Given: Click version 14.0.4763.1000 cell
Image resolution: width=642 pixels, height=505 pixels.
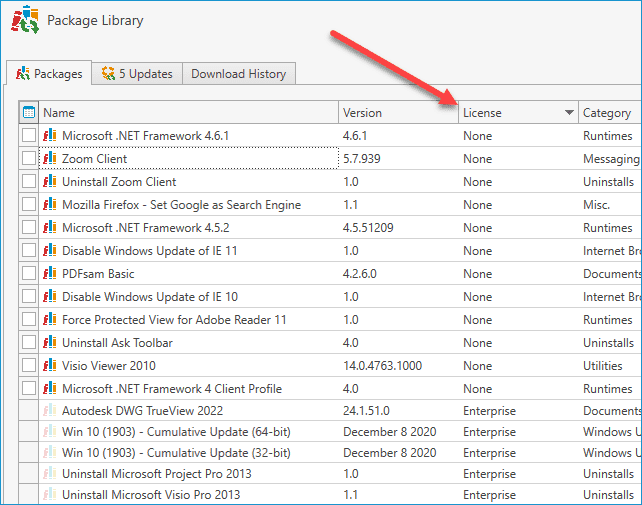Looking at the screenshot, I should click(382, 365).
